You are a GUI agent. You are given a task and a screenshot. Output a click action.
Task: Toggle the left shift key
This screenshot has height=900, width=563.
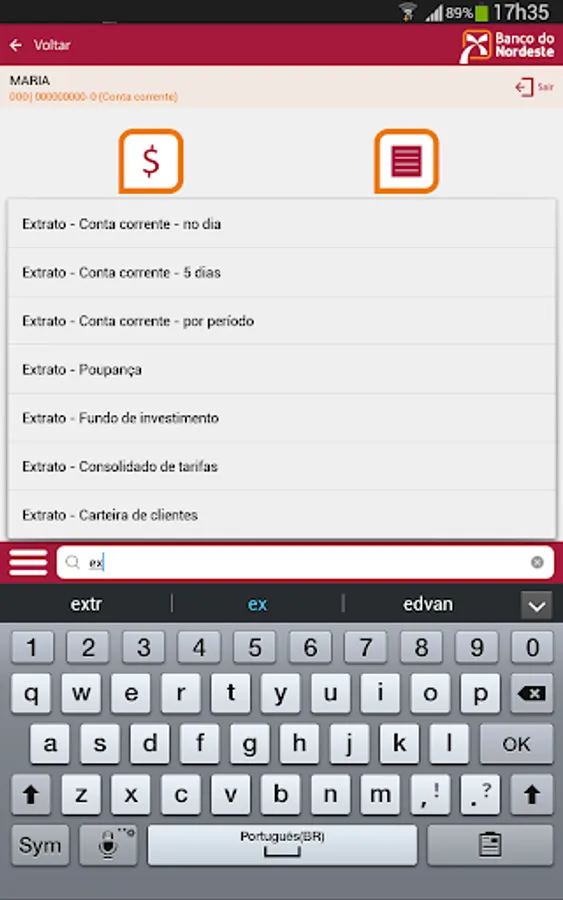point(31,794)
